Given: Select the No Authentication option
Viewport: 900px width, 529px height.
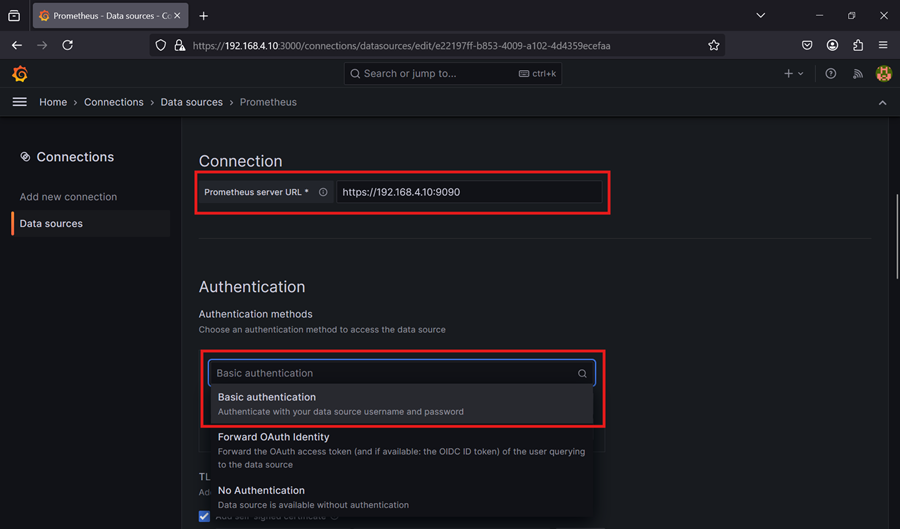Looking at the screenshot, I should [402, 497].
